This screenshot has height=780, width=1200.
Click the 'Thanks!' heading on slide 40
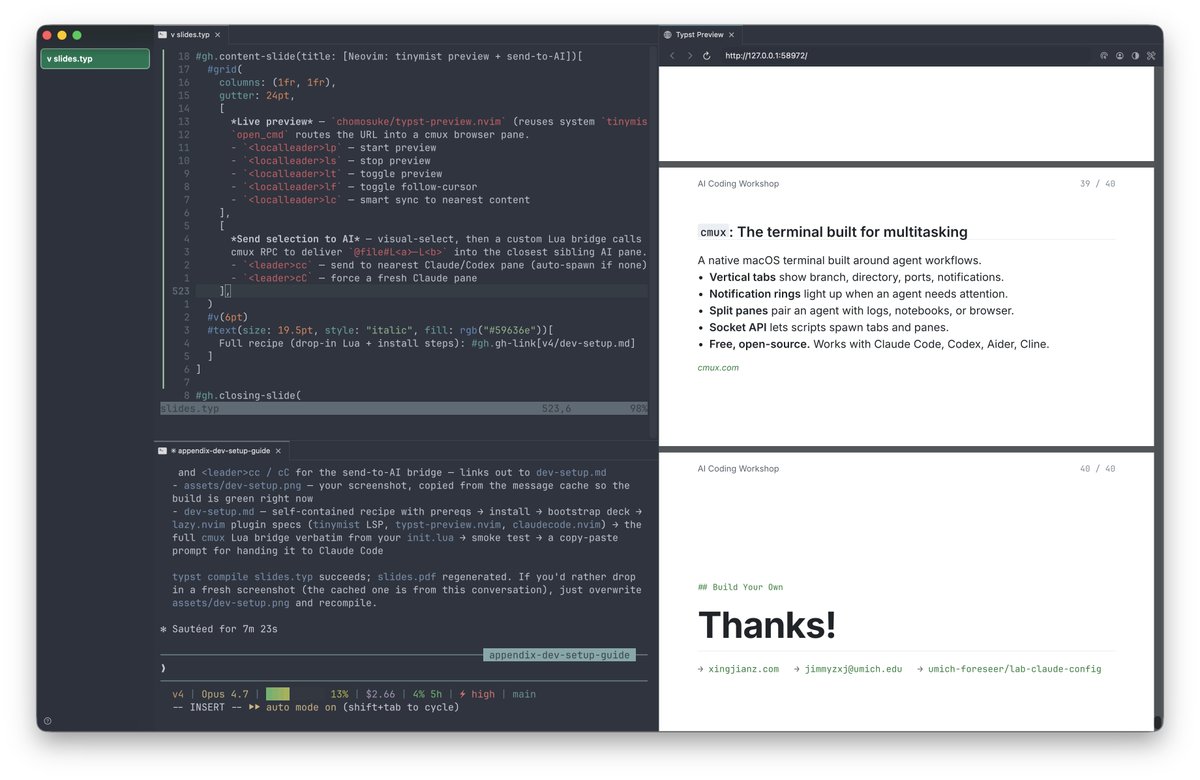pos(767,625)
